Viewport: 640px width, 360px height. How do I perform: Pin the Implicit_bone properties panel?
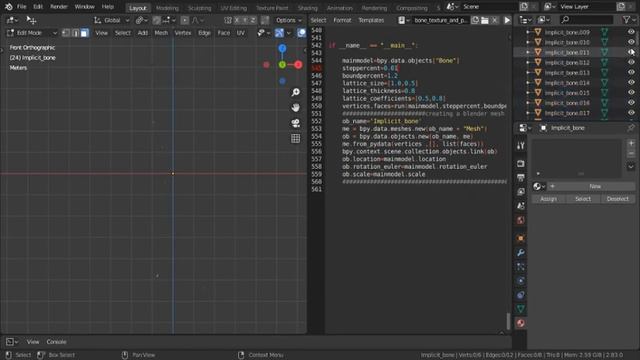tap(631, 128)
